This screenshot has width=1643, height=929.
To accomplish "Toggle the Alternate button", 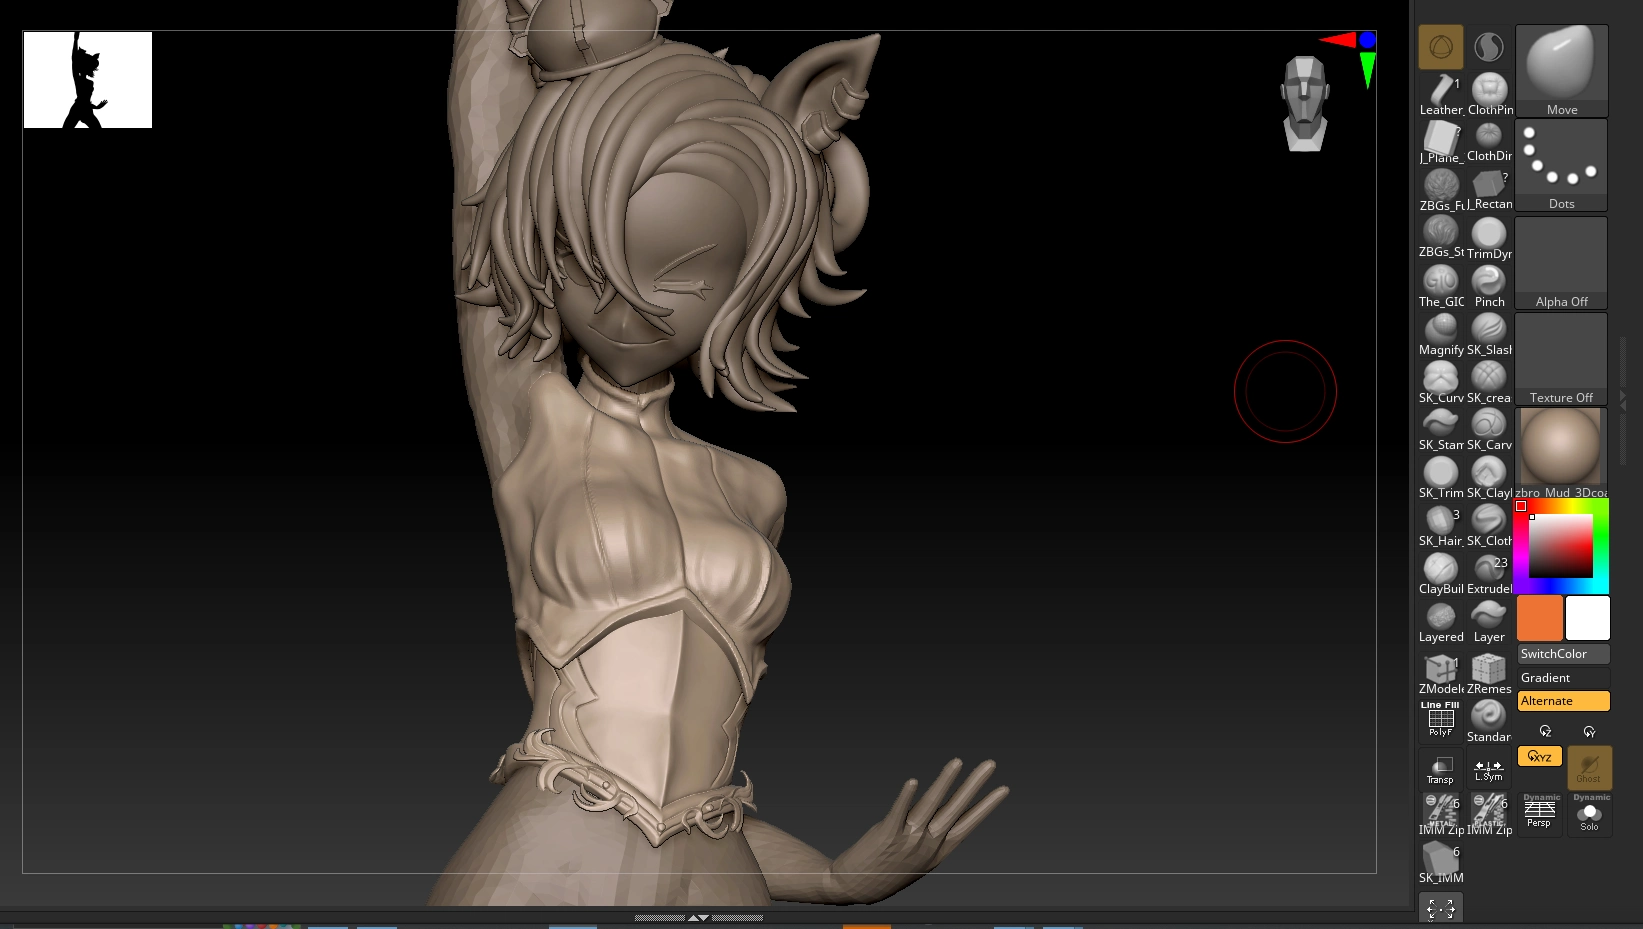I will pyautogui.click(x=1564, y=701).
